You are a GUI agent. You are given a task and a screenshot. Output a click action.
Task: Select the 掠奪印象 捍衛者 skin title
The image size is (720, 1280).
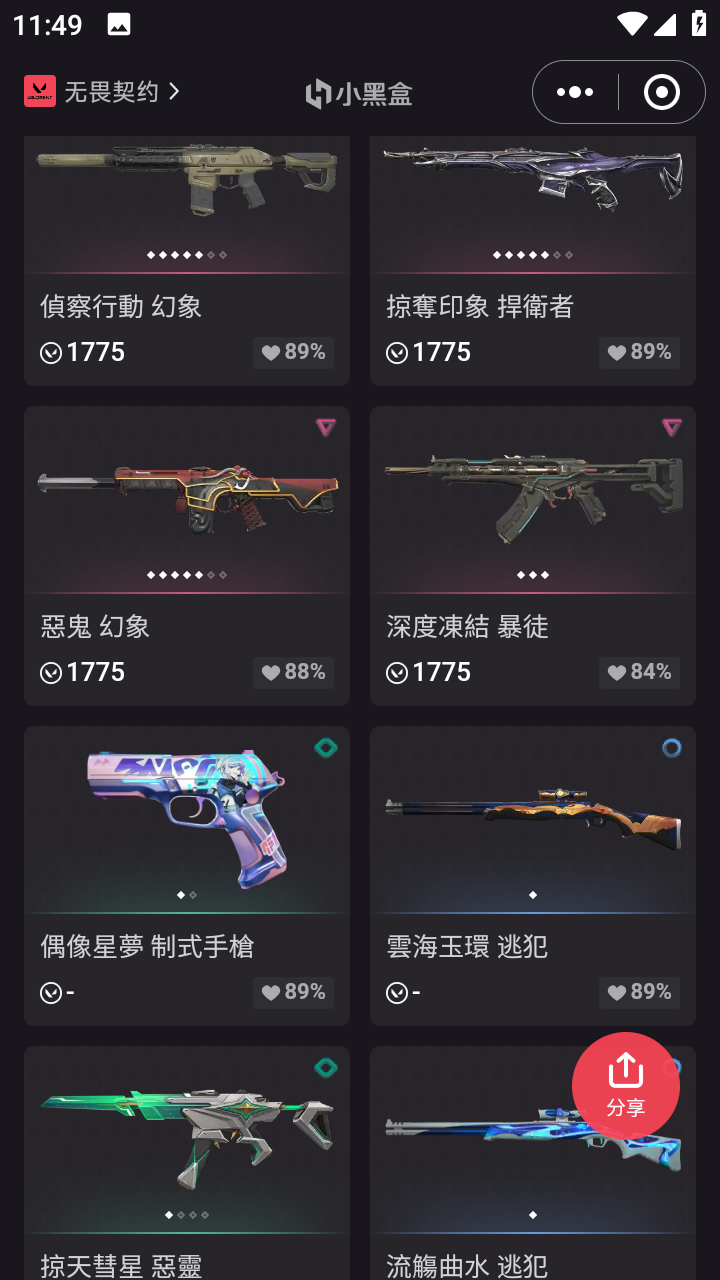pyautogui.click(x=480, y=306)
